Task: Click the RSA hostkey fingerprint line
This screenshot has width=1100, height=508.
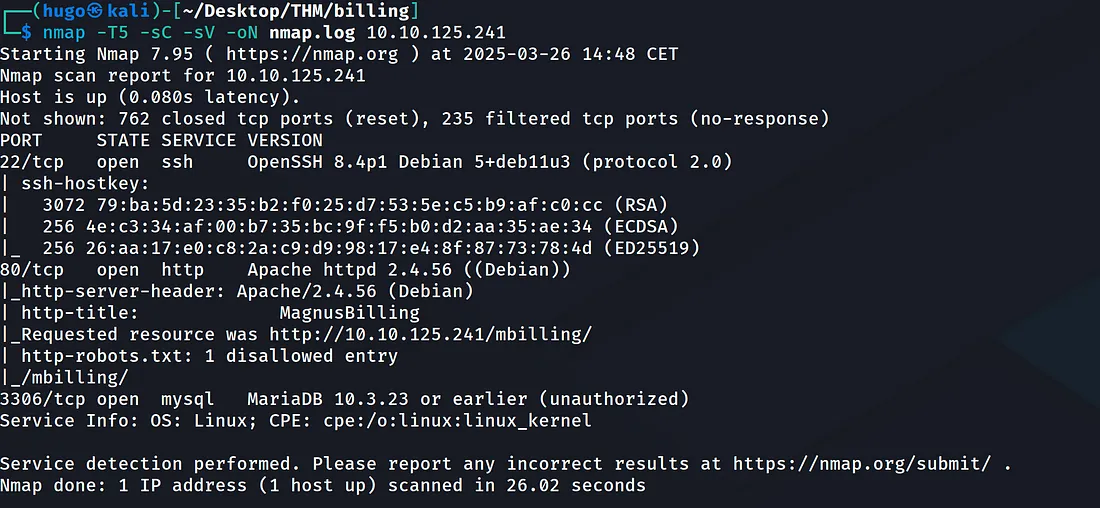Action: pyautogui.click(x=334, y=205)
